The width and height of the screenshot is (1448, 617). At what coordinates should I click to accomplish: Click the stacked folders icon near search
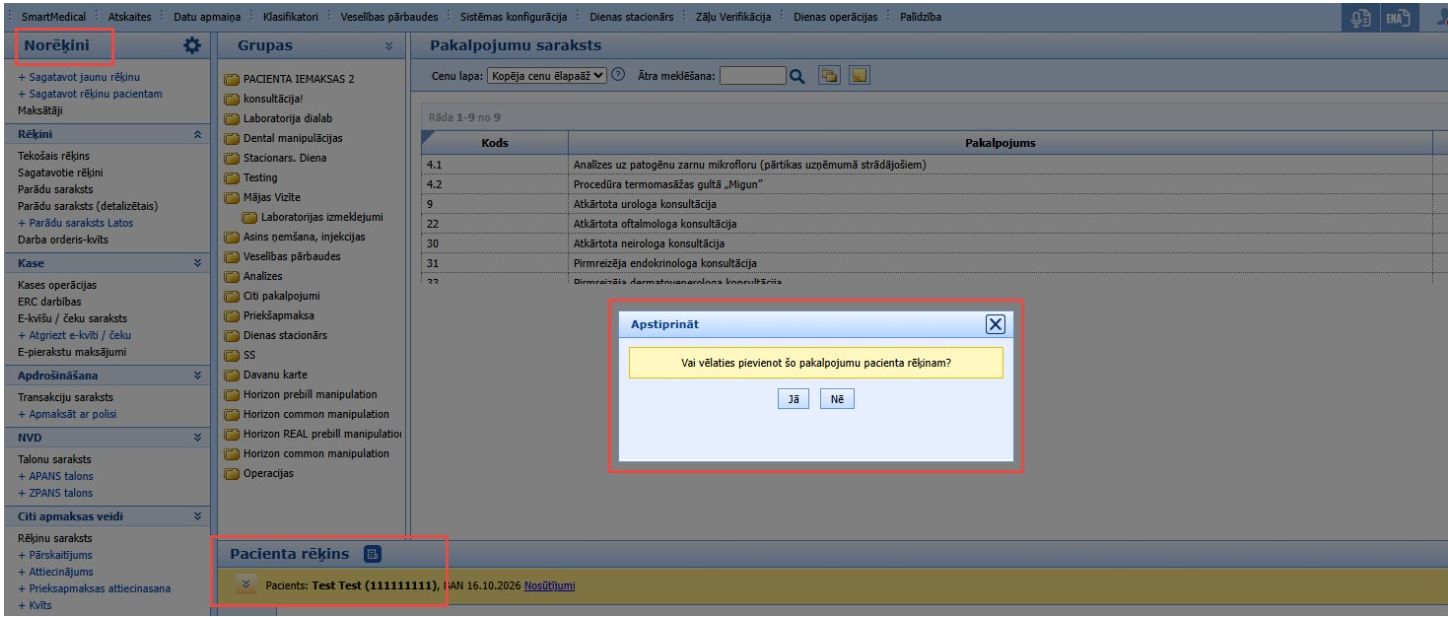coord(829,75)
